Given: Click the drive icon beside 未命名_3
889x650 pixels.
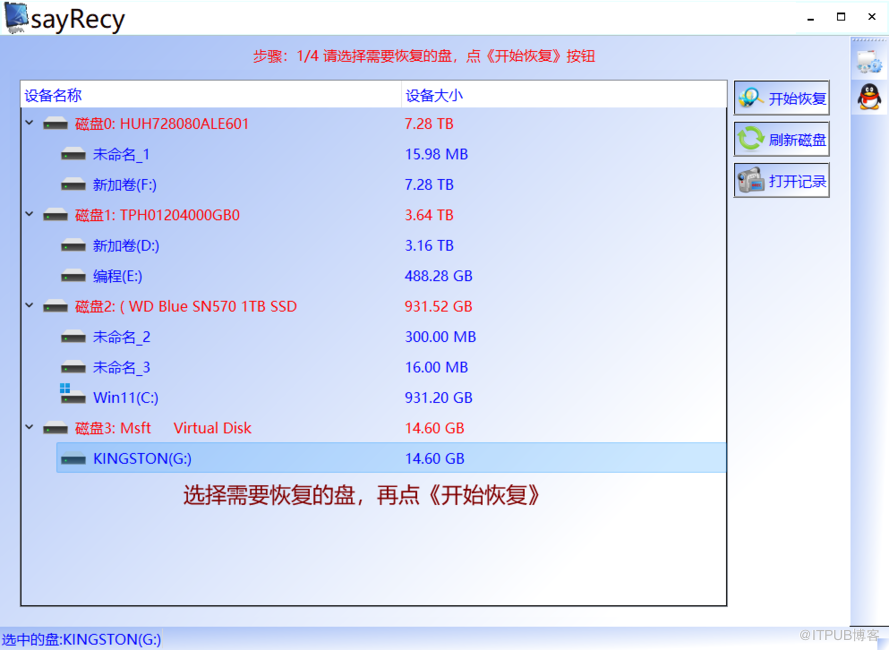Looking at the screenshot, I should [x=73, y=368].
